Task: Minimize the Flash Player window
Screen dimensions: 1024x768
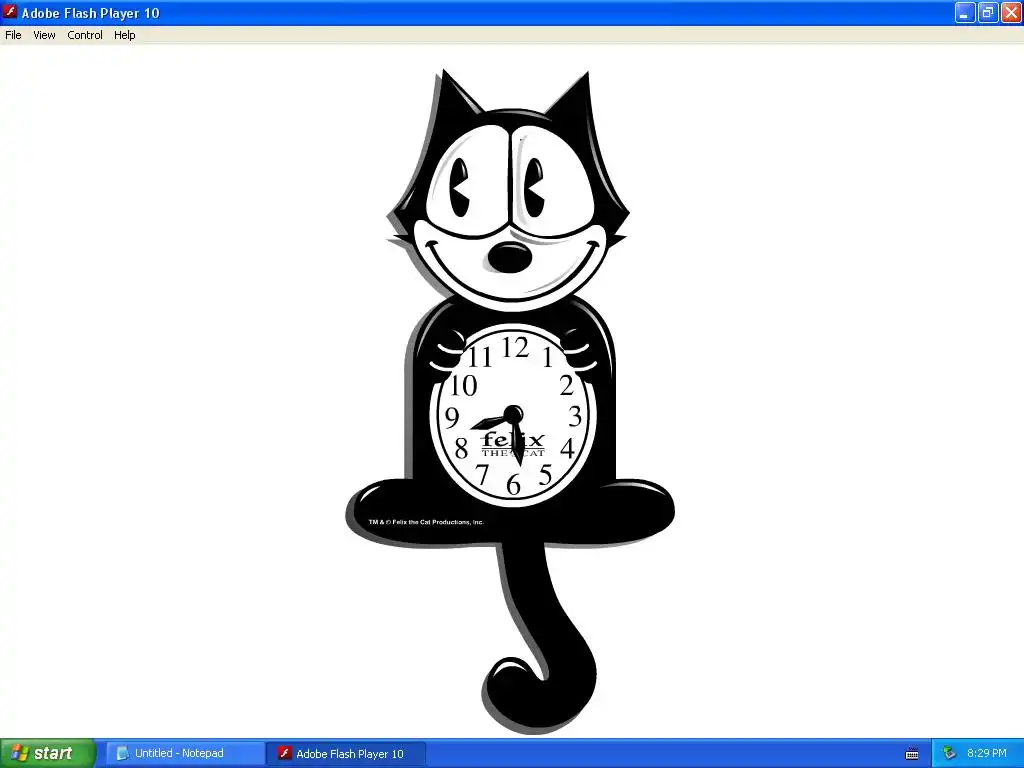Action: (x=965, y=12)
